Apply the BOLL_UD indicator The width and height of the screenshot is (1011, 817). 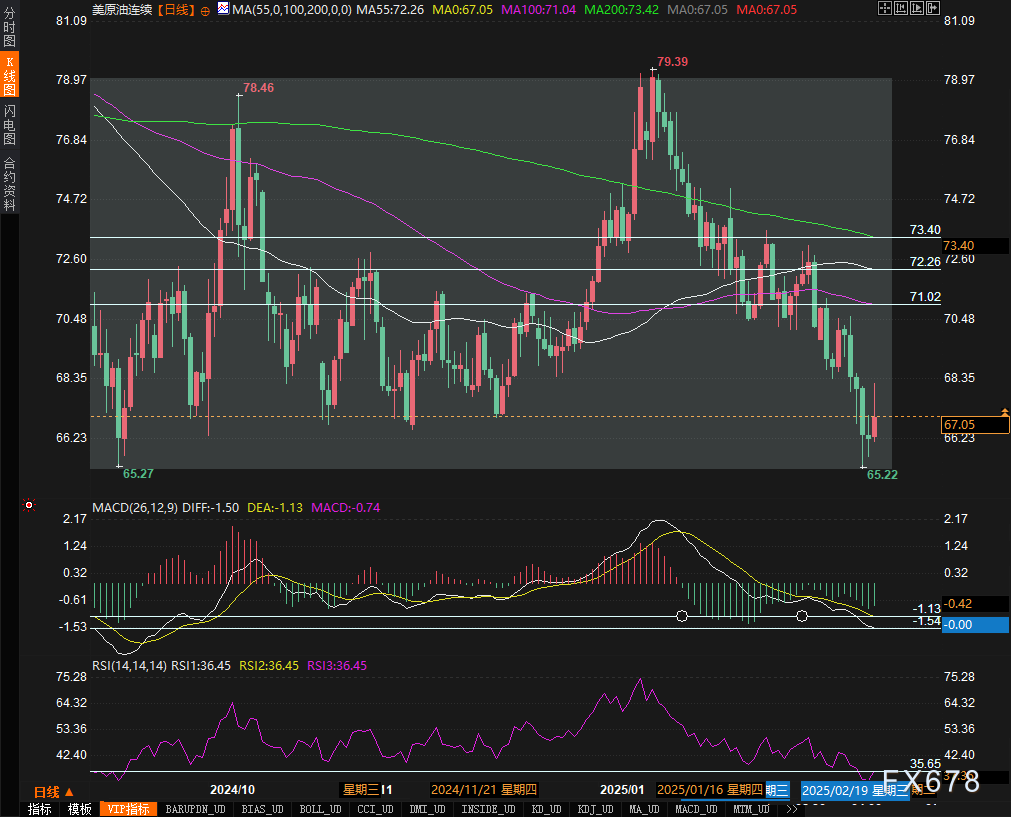pyautogui.click(x=319, y=809)
